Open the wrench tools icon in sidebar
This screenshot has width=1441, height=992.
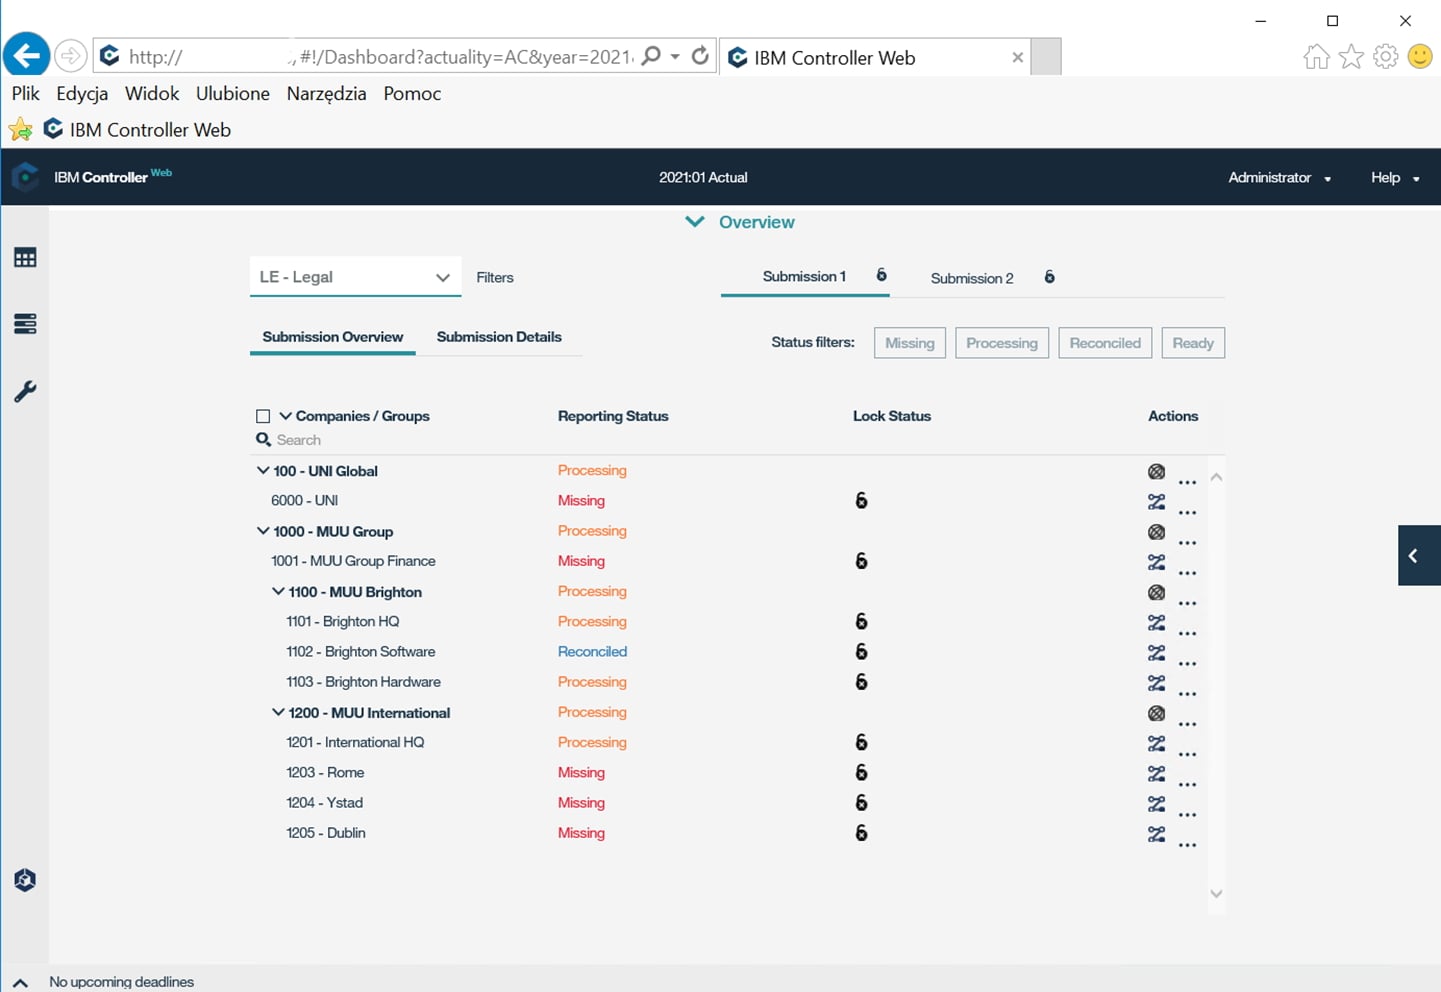[x=25, y=391]
